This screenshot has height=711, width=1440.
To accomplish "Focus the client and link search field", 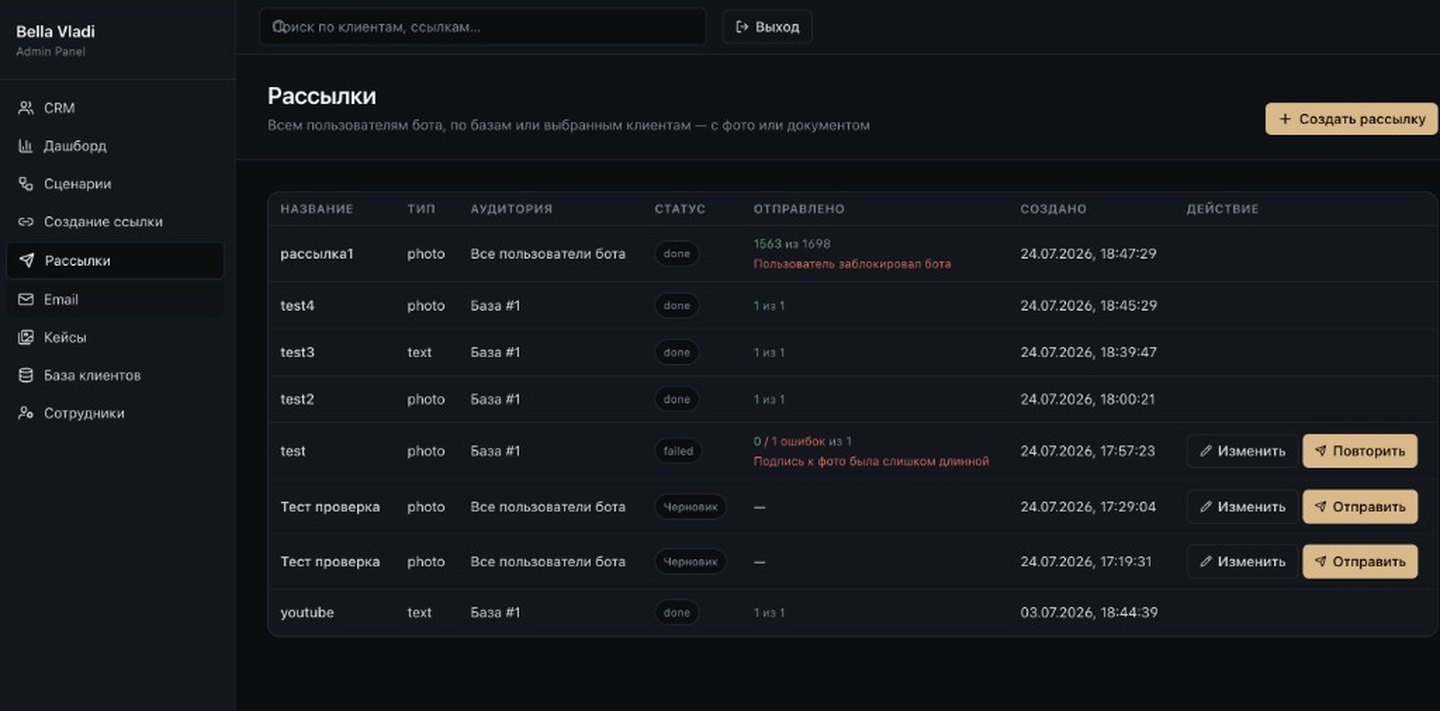I will (x=482, y=27).
